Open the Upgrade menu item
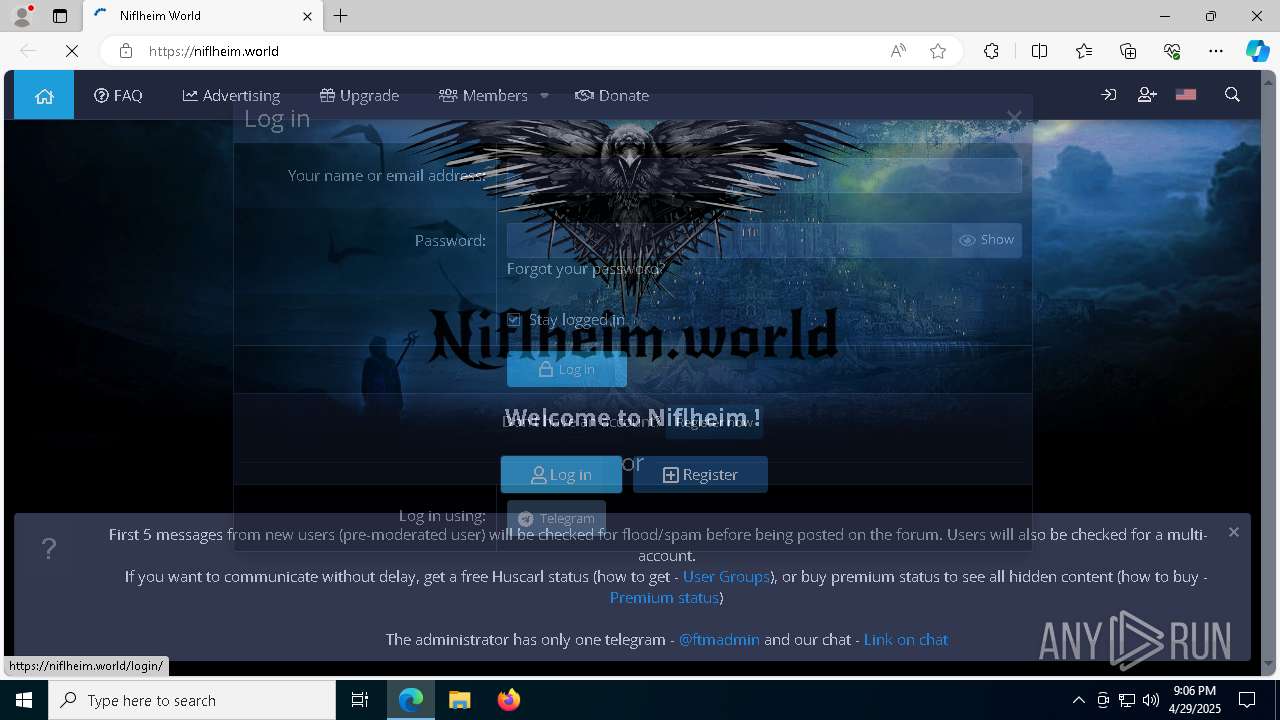1280x720 pixels. (x=359, y=96)
